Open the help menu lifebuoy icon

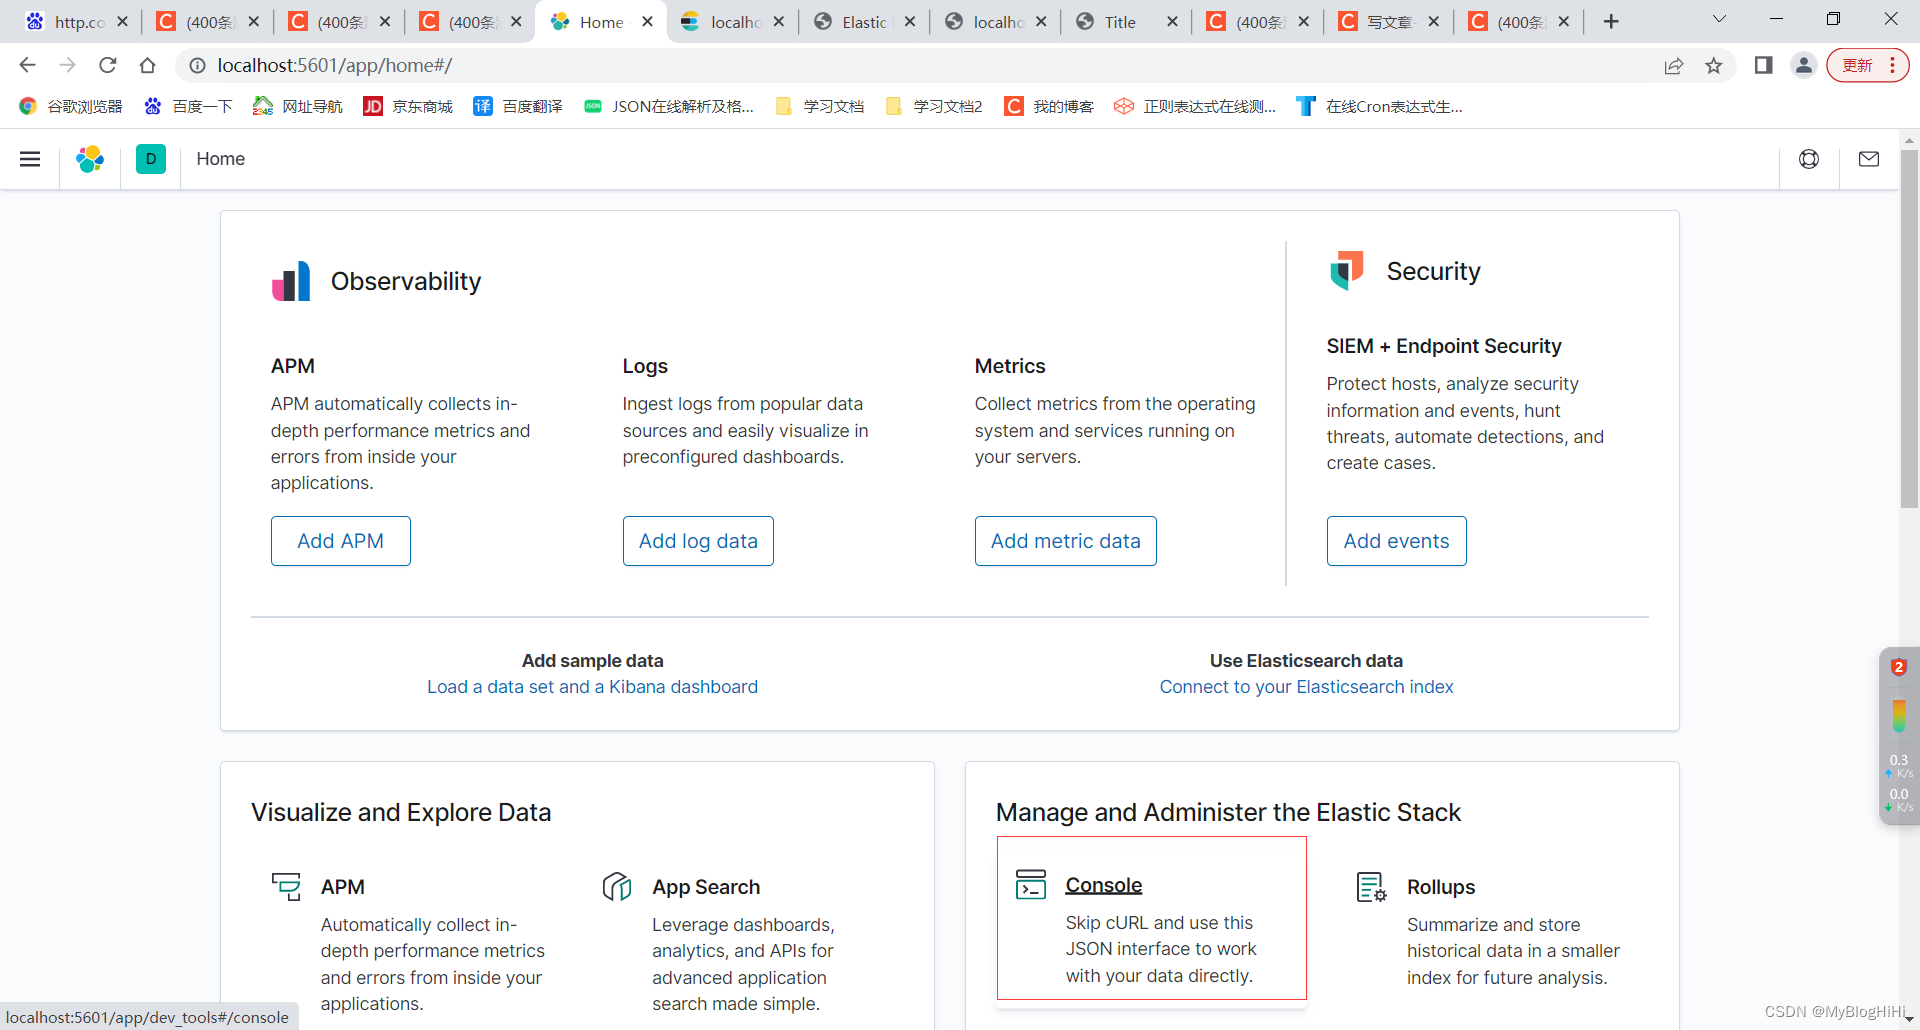(1809, 159)
